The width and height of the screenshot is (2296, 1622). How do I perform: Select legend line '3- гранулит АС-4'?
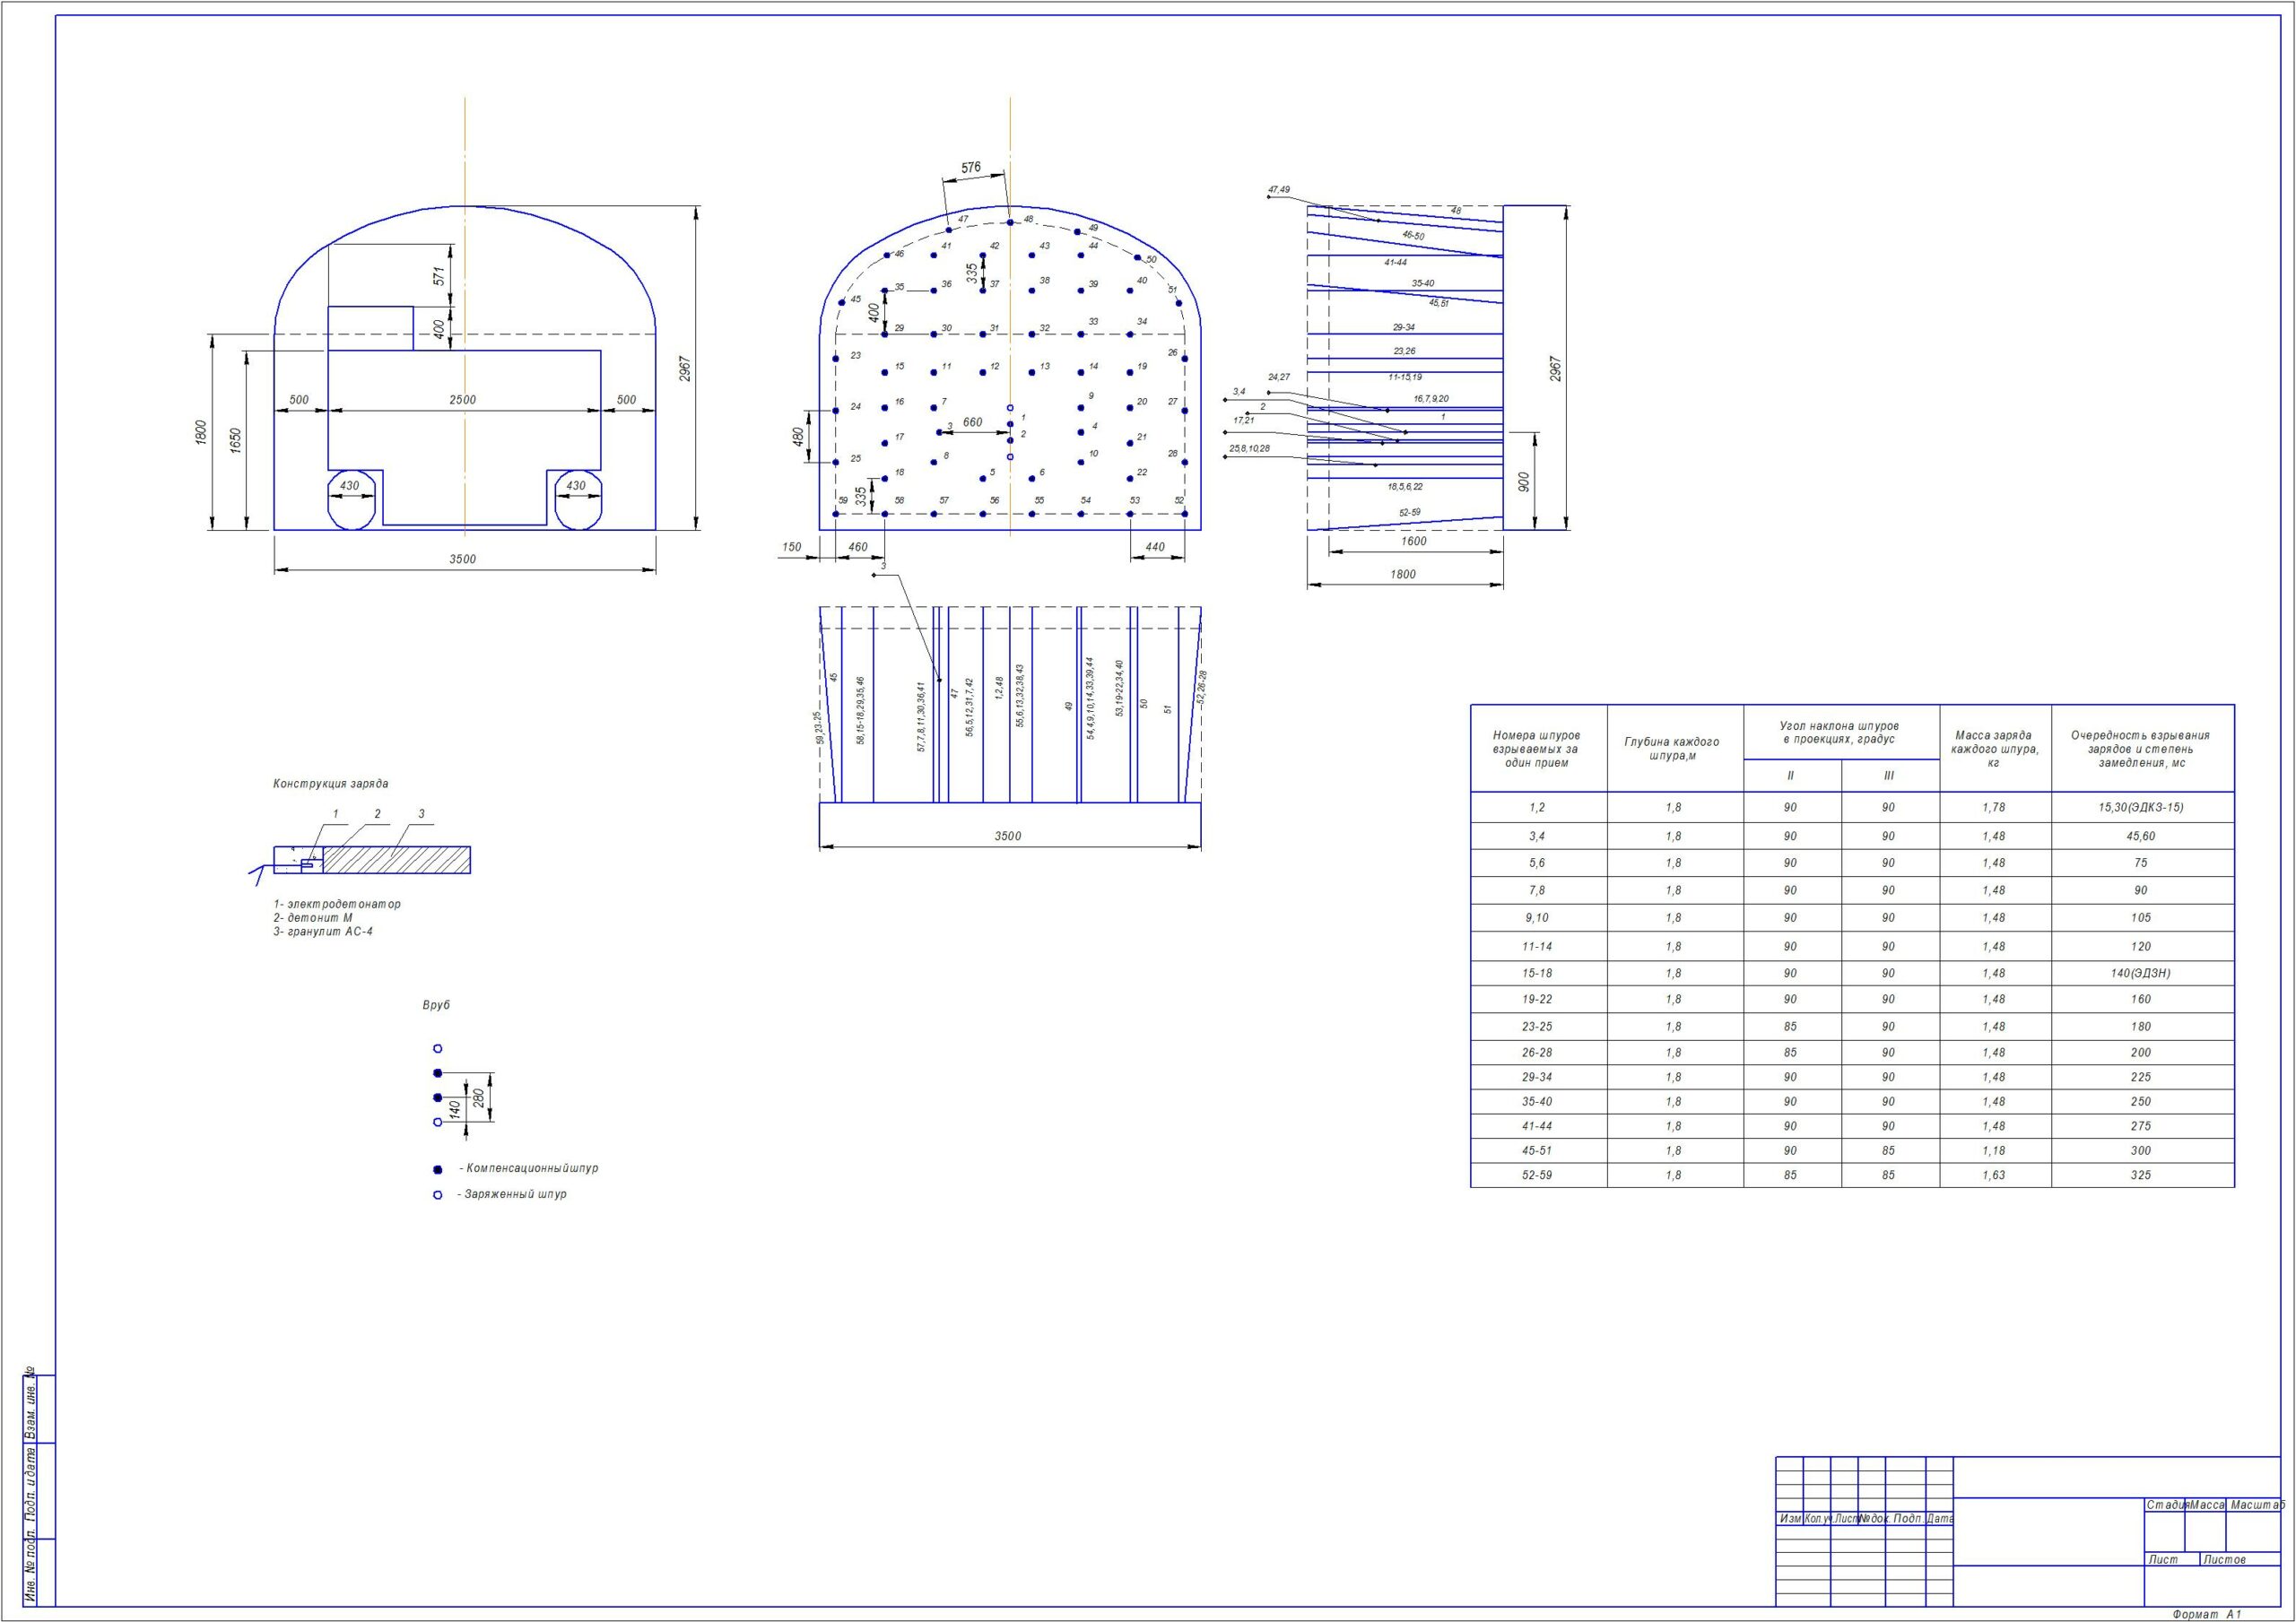(x=323, y=931)
